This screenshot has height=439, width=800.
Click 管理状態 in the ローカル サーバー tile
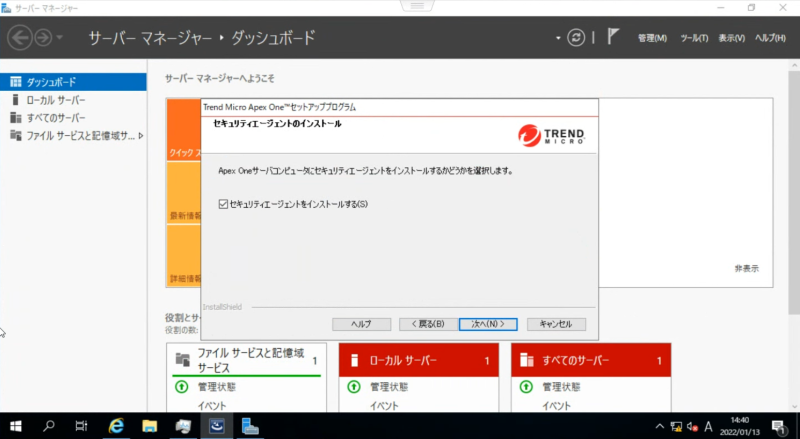pyautogui.click(x=389, y=387)
